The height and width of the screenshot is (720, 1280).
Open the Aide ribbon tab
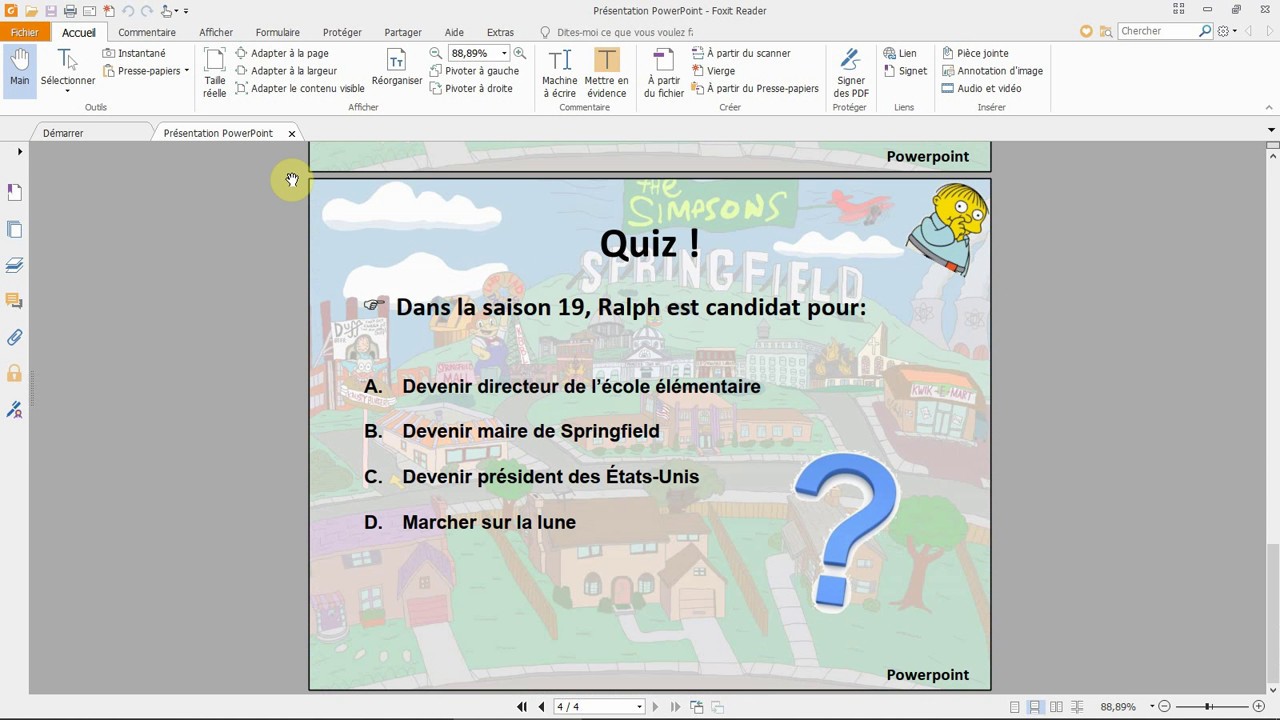(454, 32)
